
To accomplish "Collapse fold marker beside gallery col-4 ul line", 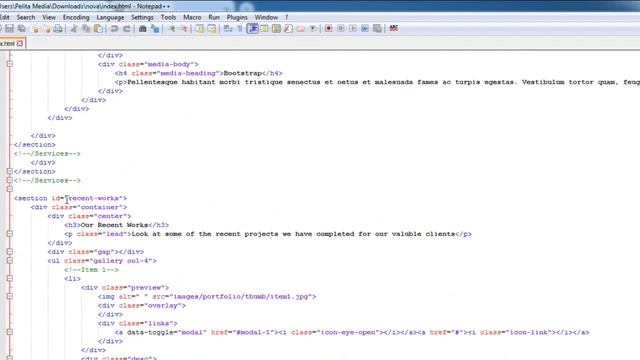I will 9,261.
